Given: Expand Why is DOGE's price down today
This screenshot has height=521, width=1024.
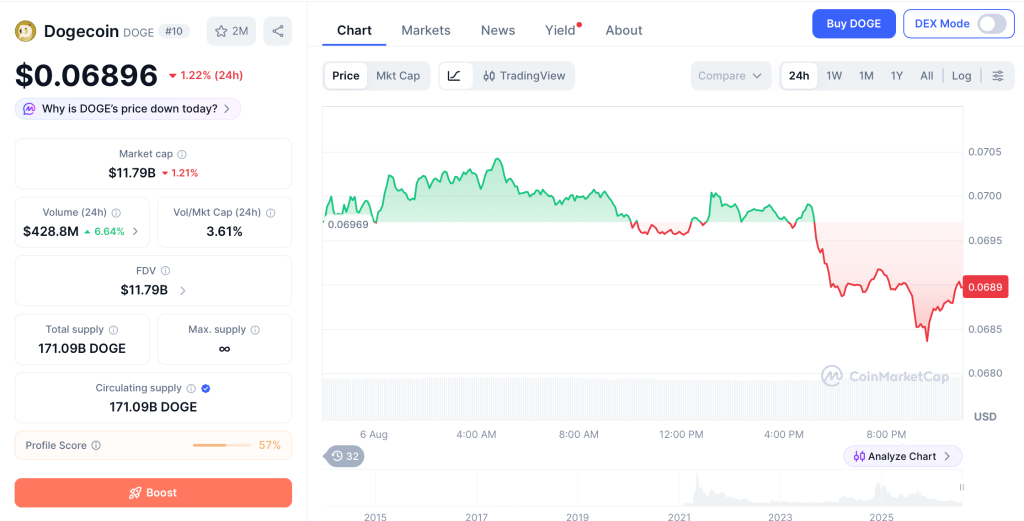Looking at the screenshot, I should tap(128, 109).
